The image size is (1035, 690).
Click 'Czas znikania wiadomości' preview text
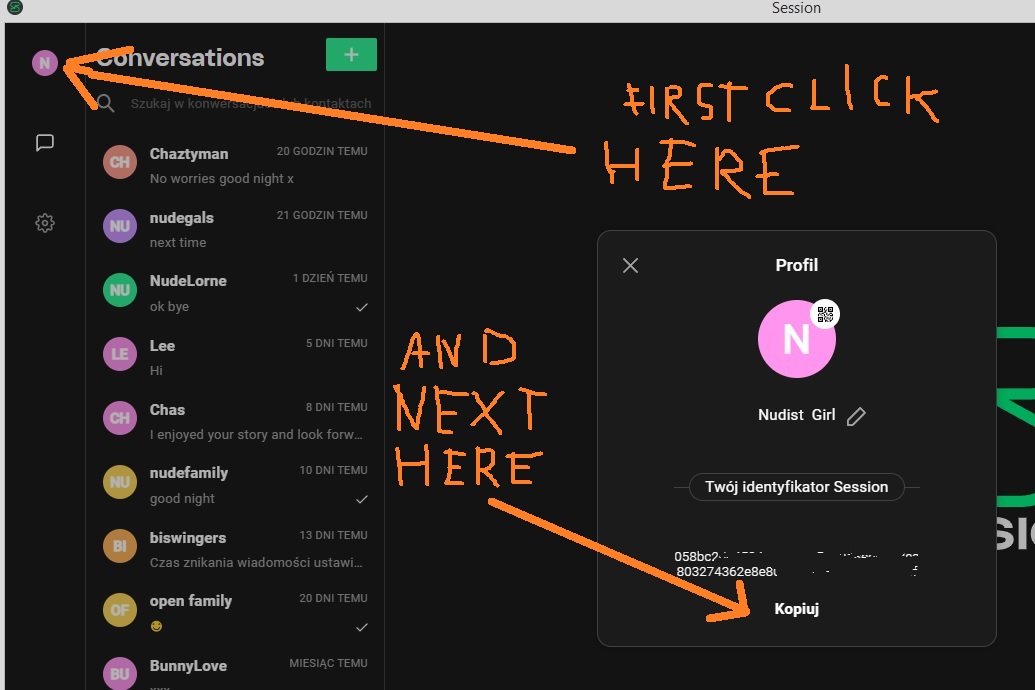point(256,563)
